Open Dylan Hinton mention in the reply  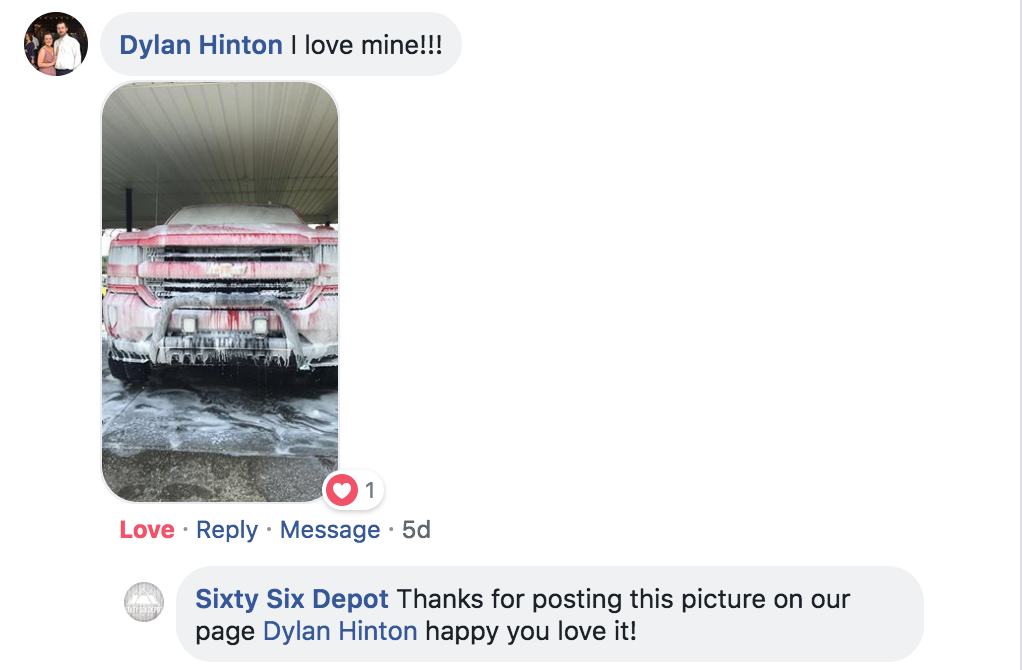click(x=340, y=631)
